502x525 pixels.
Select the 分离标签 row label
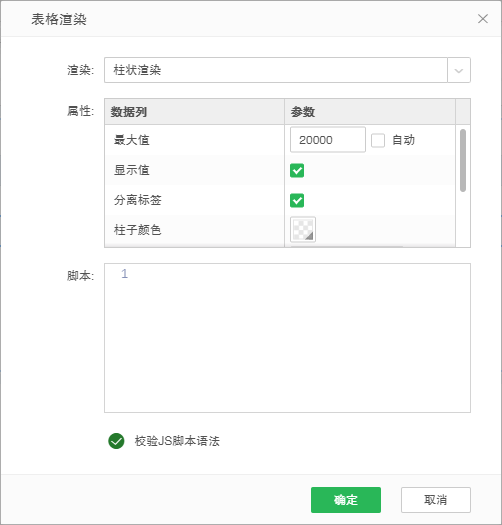pyautogui.click(x=138, y=200)
